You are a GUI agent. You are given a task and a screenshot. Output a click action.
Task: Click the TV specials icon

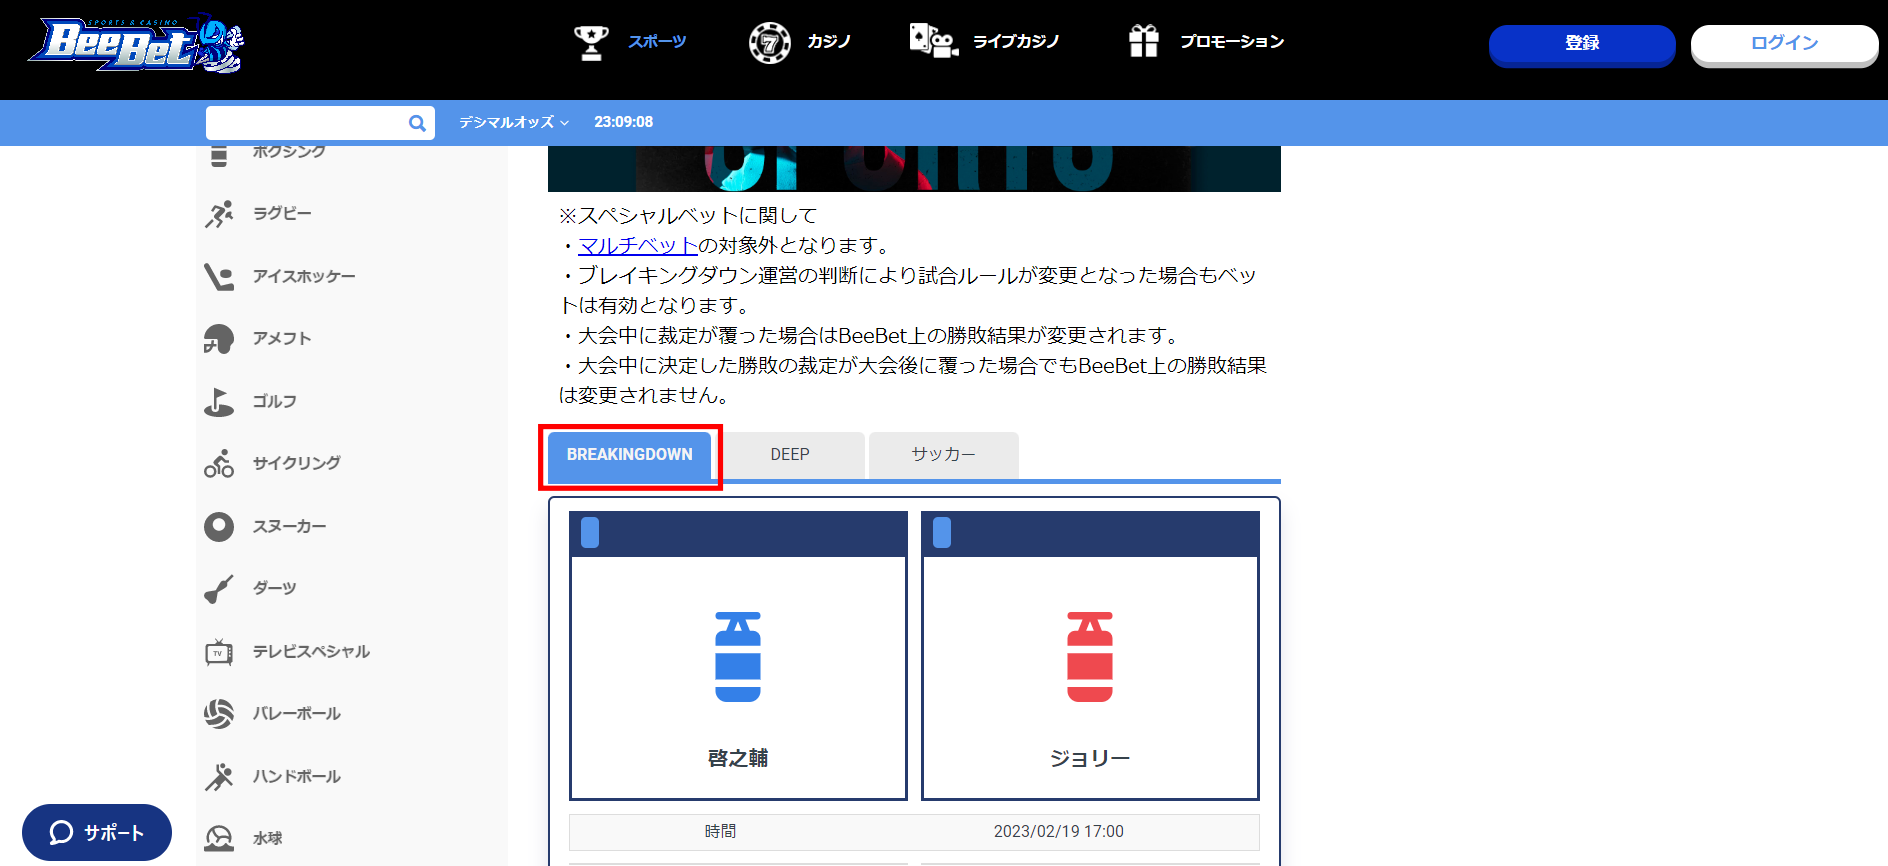(x=219, y=651)
